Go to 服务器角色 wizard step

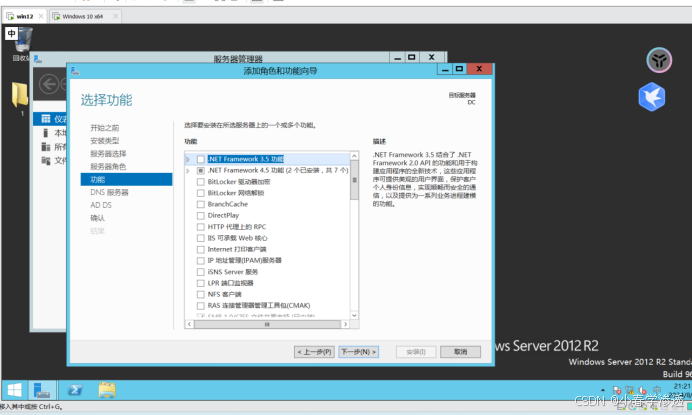click(108, 166)
